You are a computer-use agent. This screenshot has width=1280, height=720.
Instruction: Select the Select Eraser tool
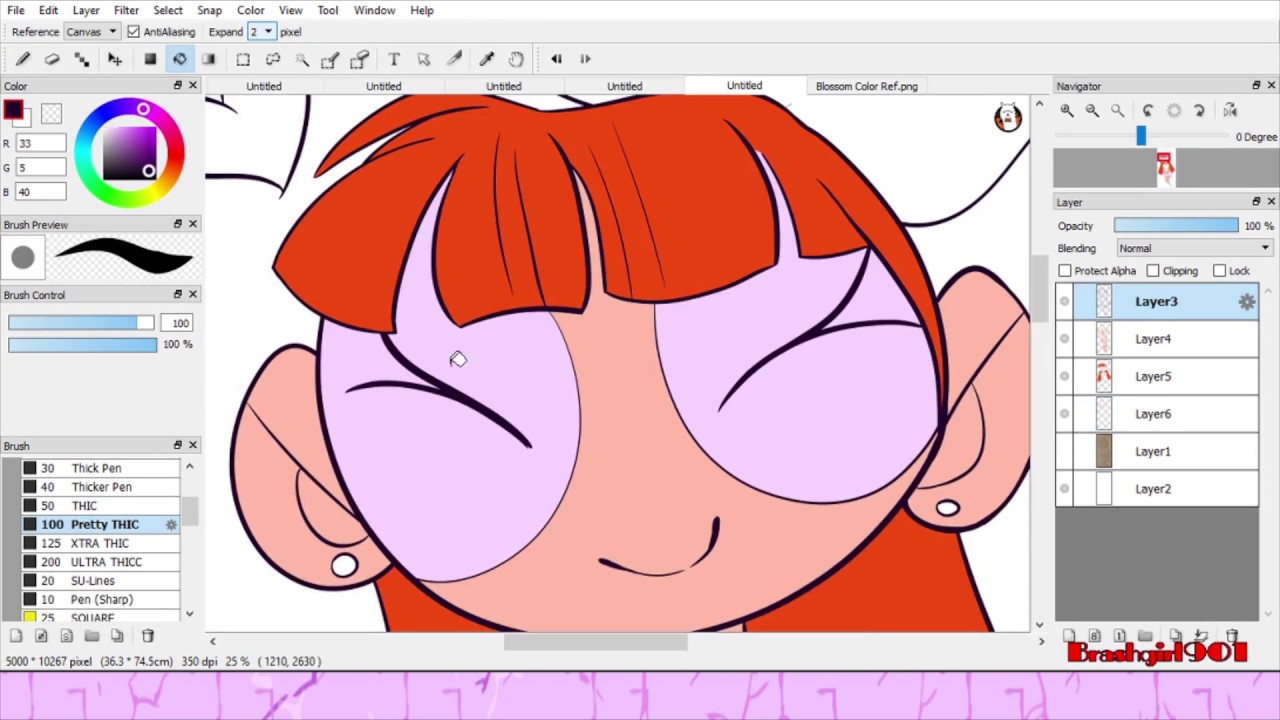click(x=360, y=59)
